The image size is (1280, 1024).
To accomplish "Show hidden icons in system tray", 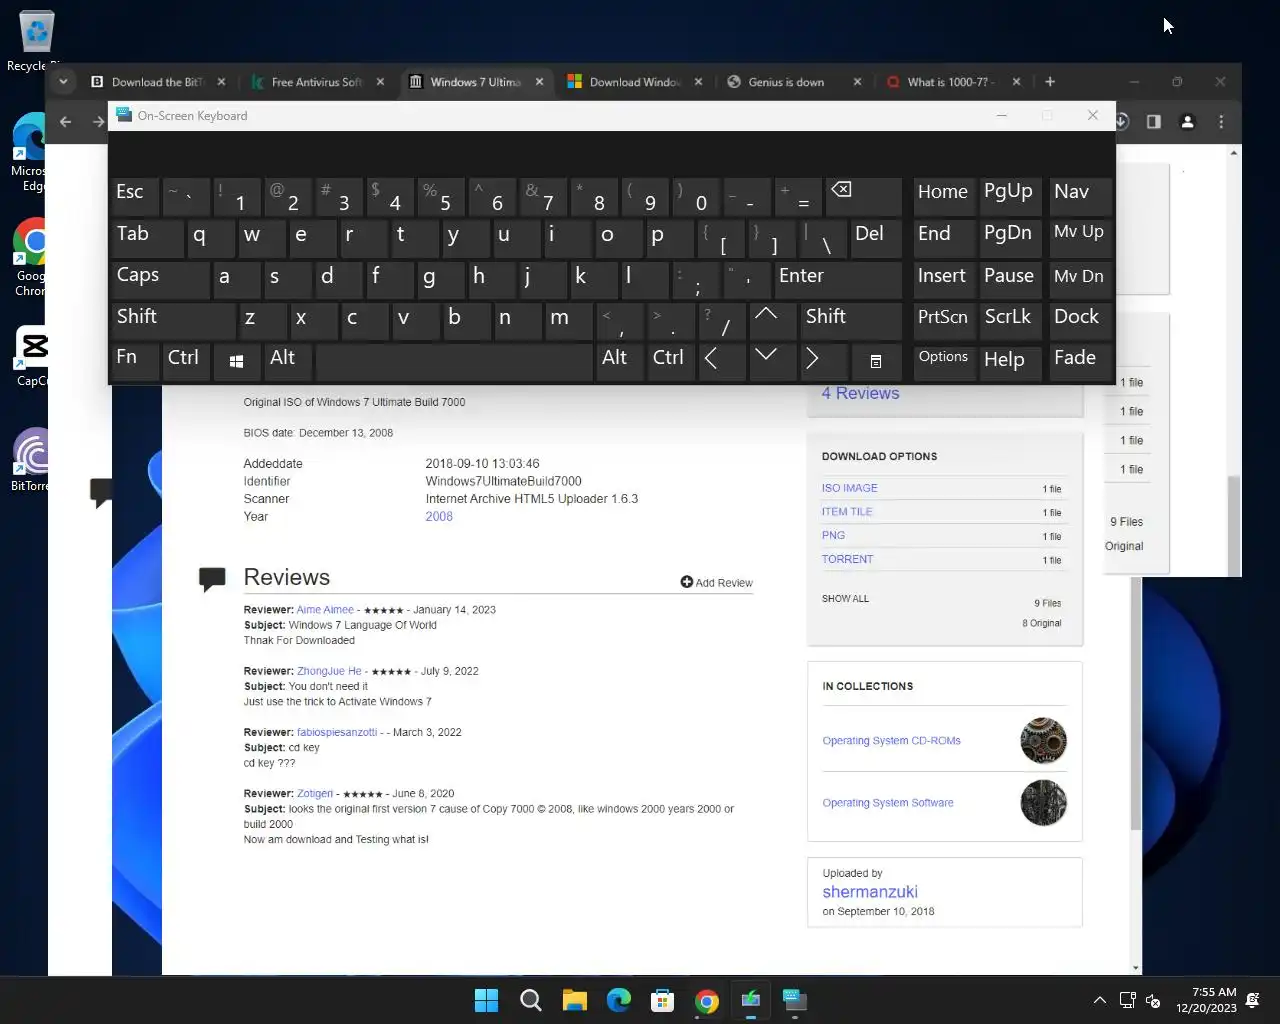I will point(1099,1000).
